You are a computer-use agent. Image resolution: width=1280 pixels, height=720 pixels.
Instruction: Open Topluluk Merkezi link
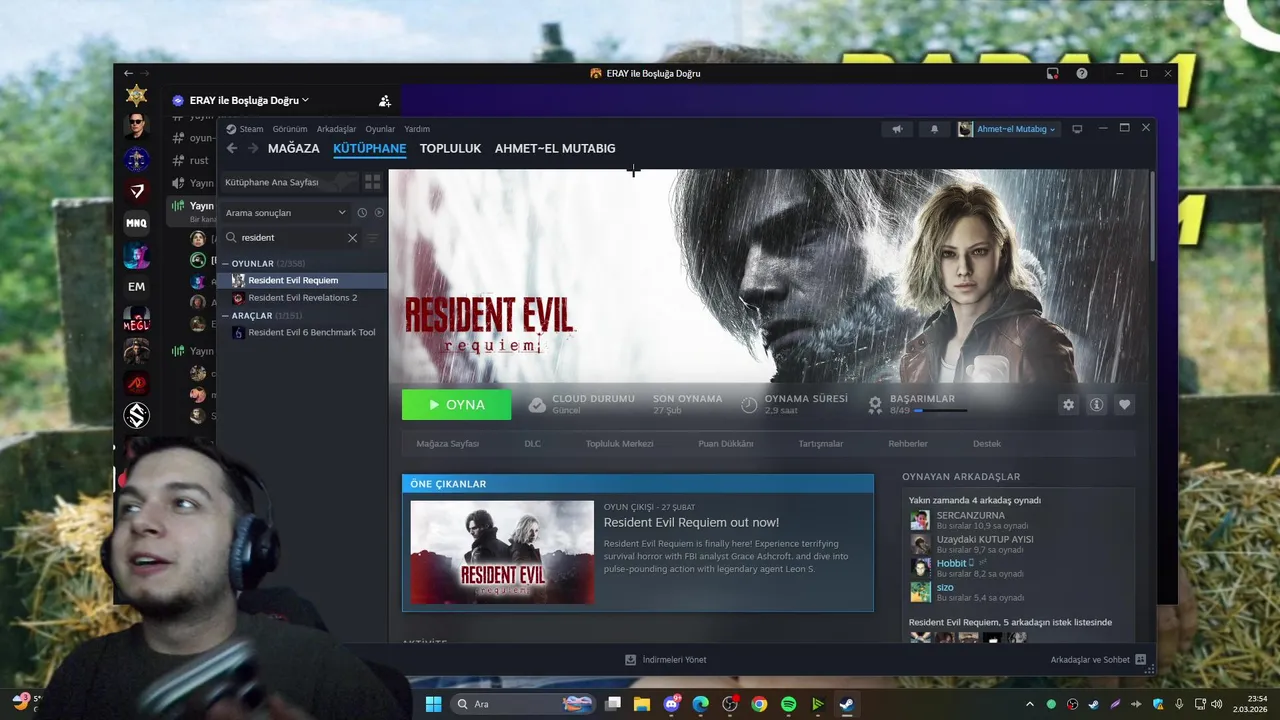tap(619, 444)
